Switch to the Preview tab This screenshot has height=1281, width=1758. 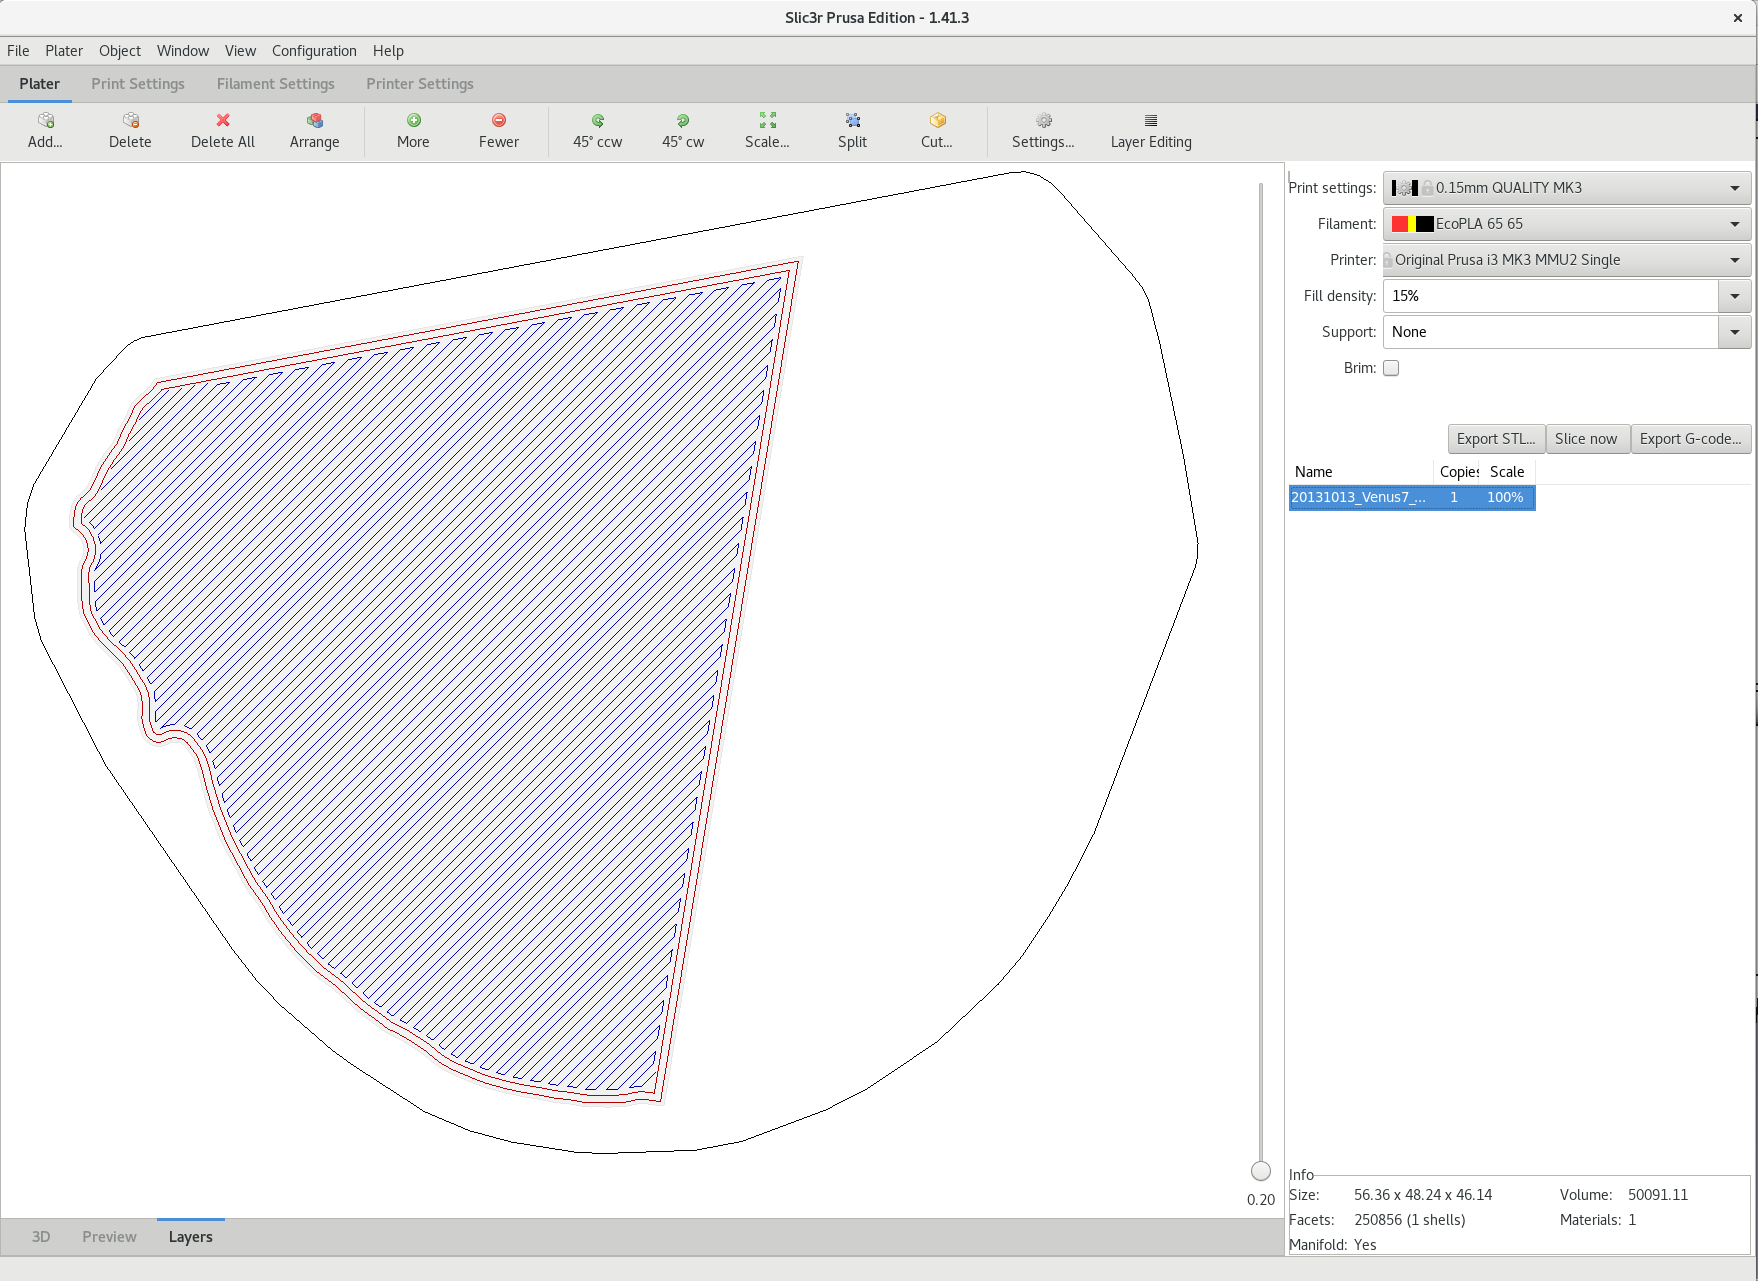coord(109,1237)
